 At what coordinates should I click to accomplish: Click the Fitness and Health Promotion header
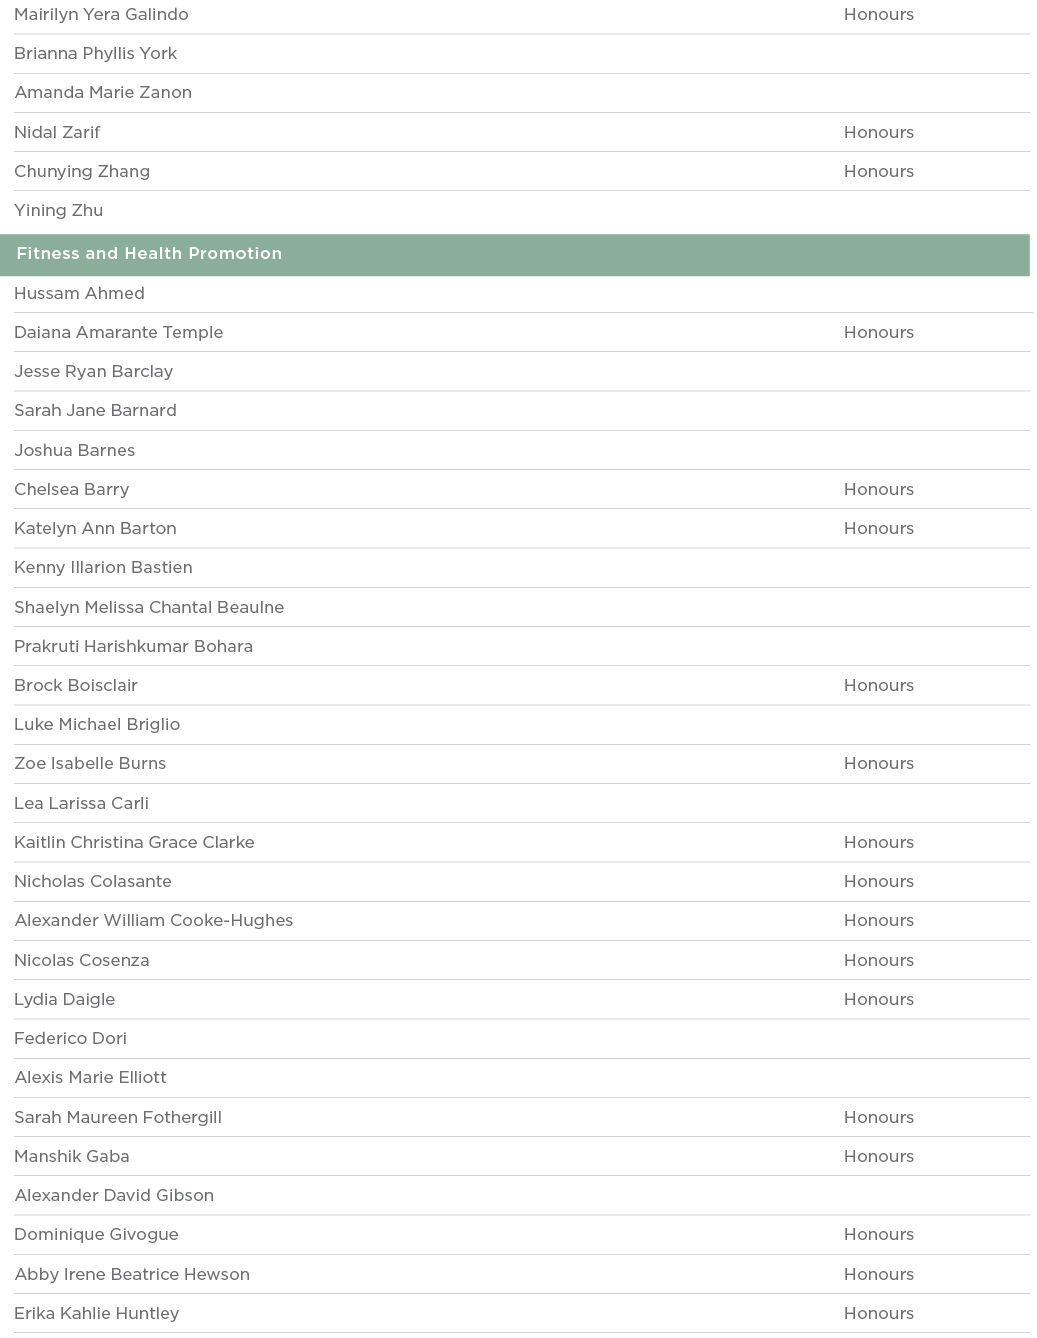[149, 254]
